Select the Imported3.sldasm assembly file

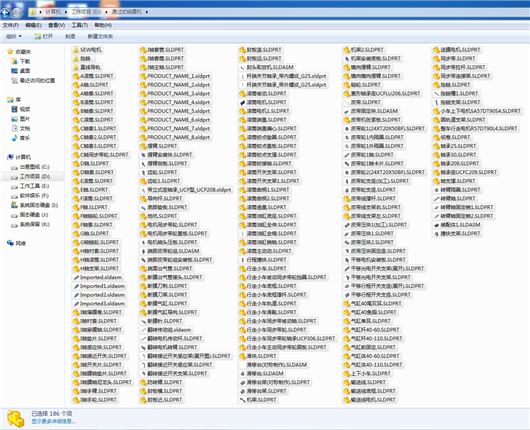[100, 304]
